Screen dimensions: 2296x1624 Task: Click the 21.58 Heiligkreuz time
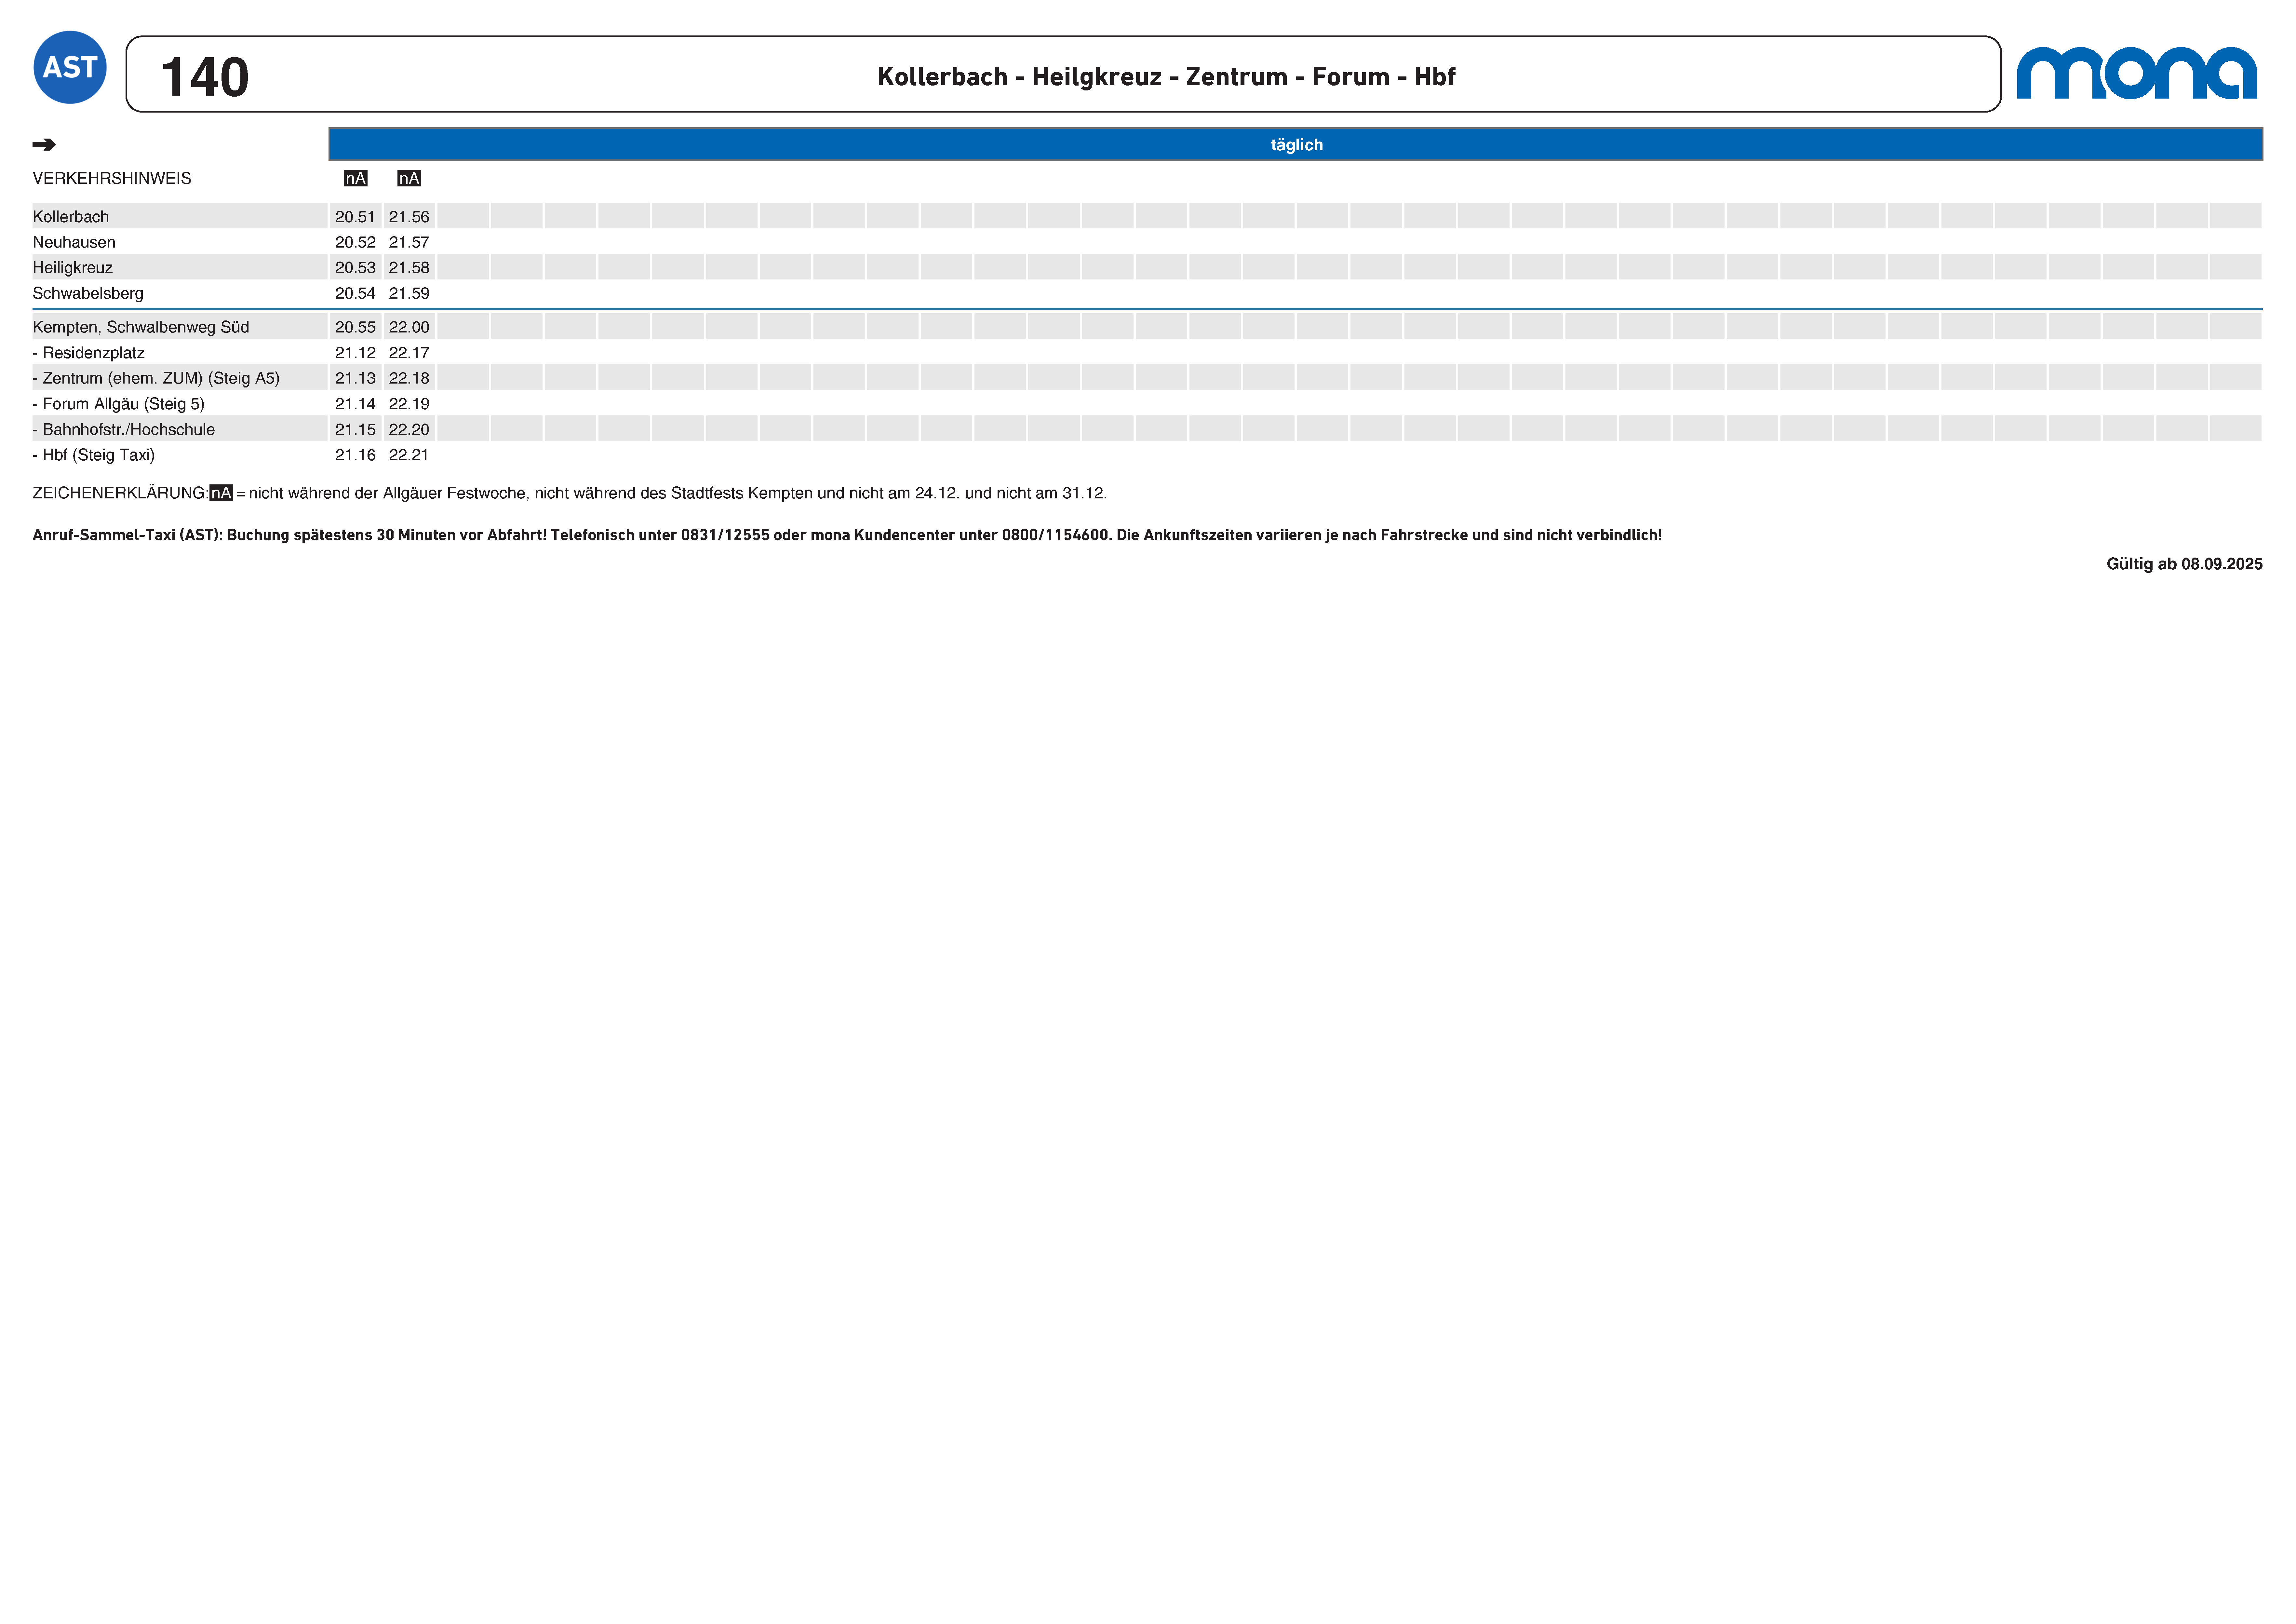[x=409, y=268]
